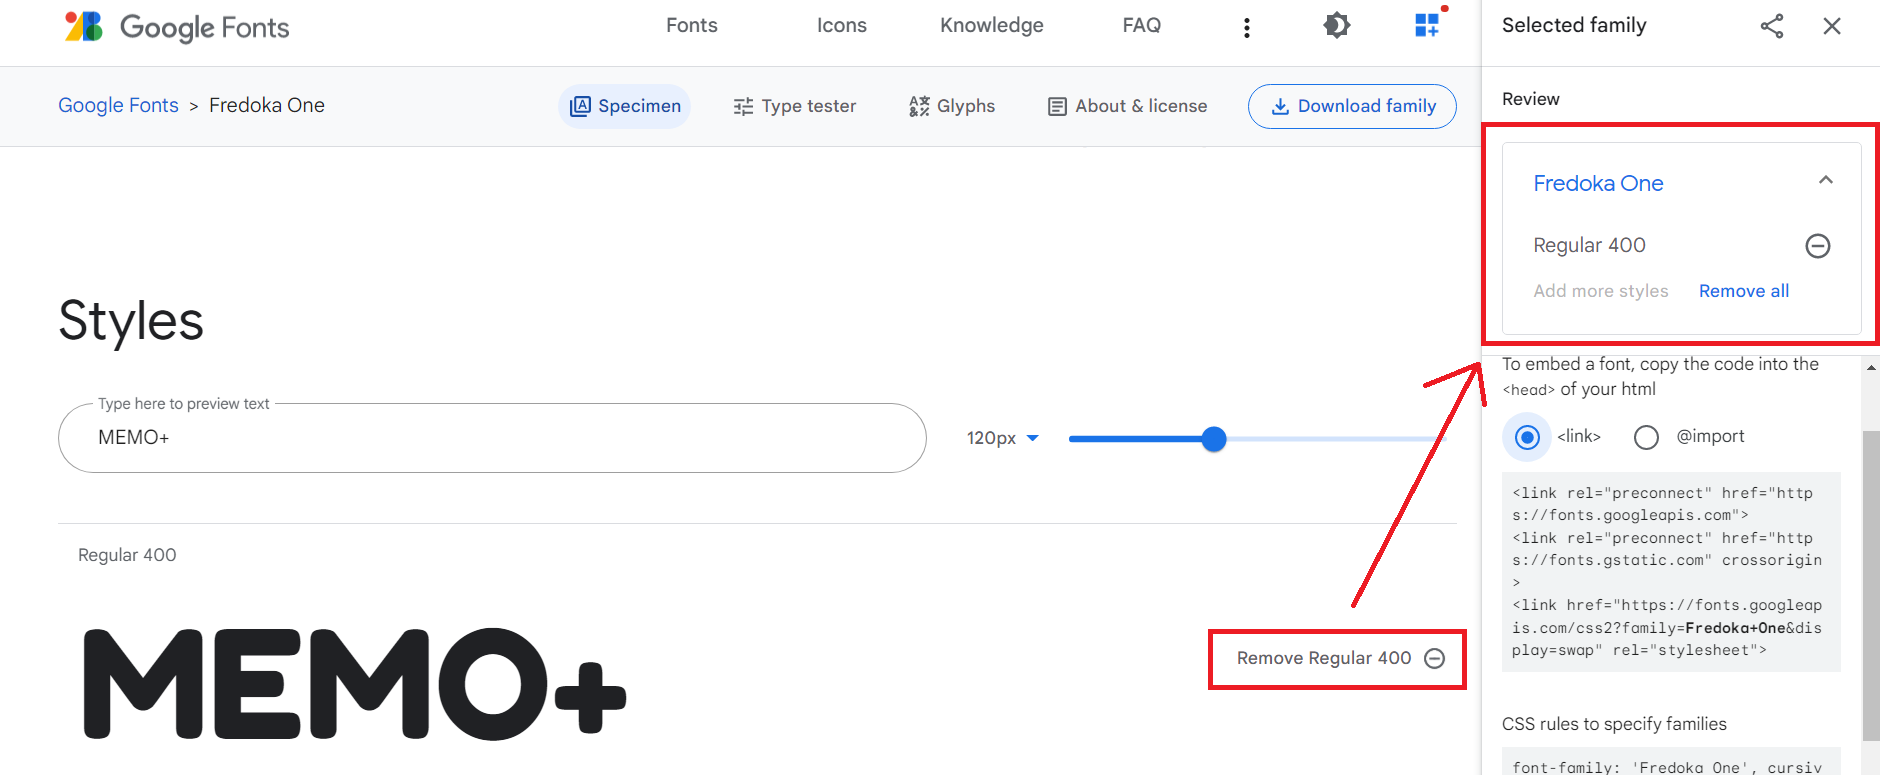Click the "Styles" heading

(x=131, y=321)
